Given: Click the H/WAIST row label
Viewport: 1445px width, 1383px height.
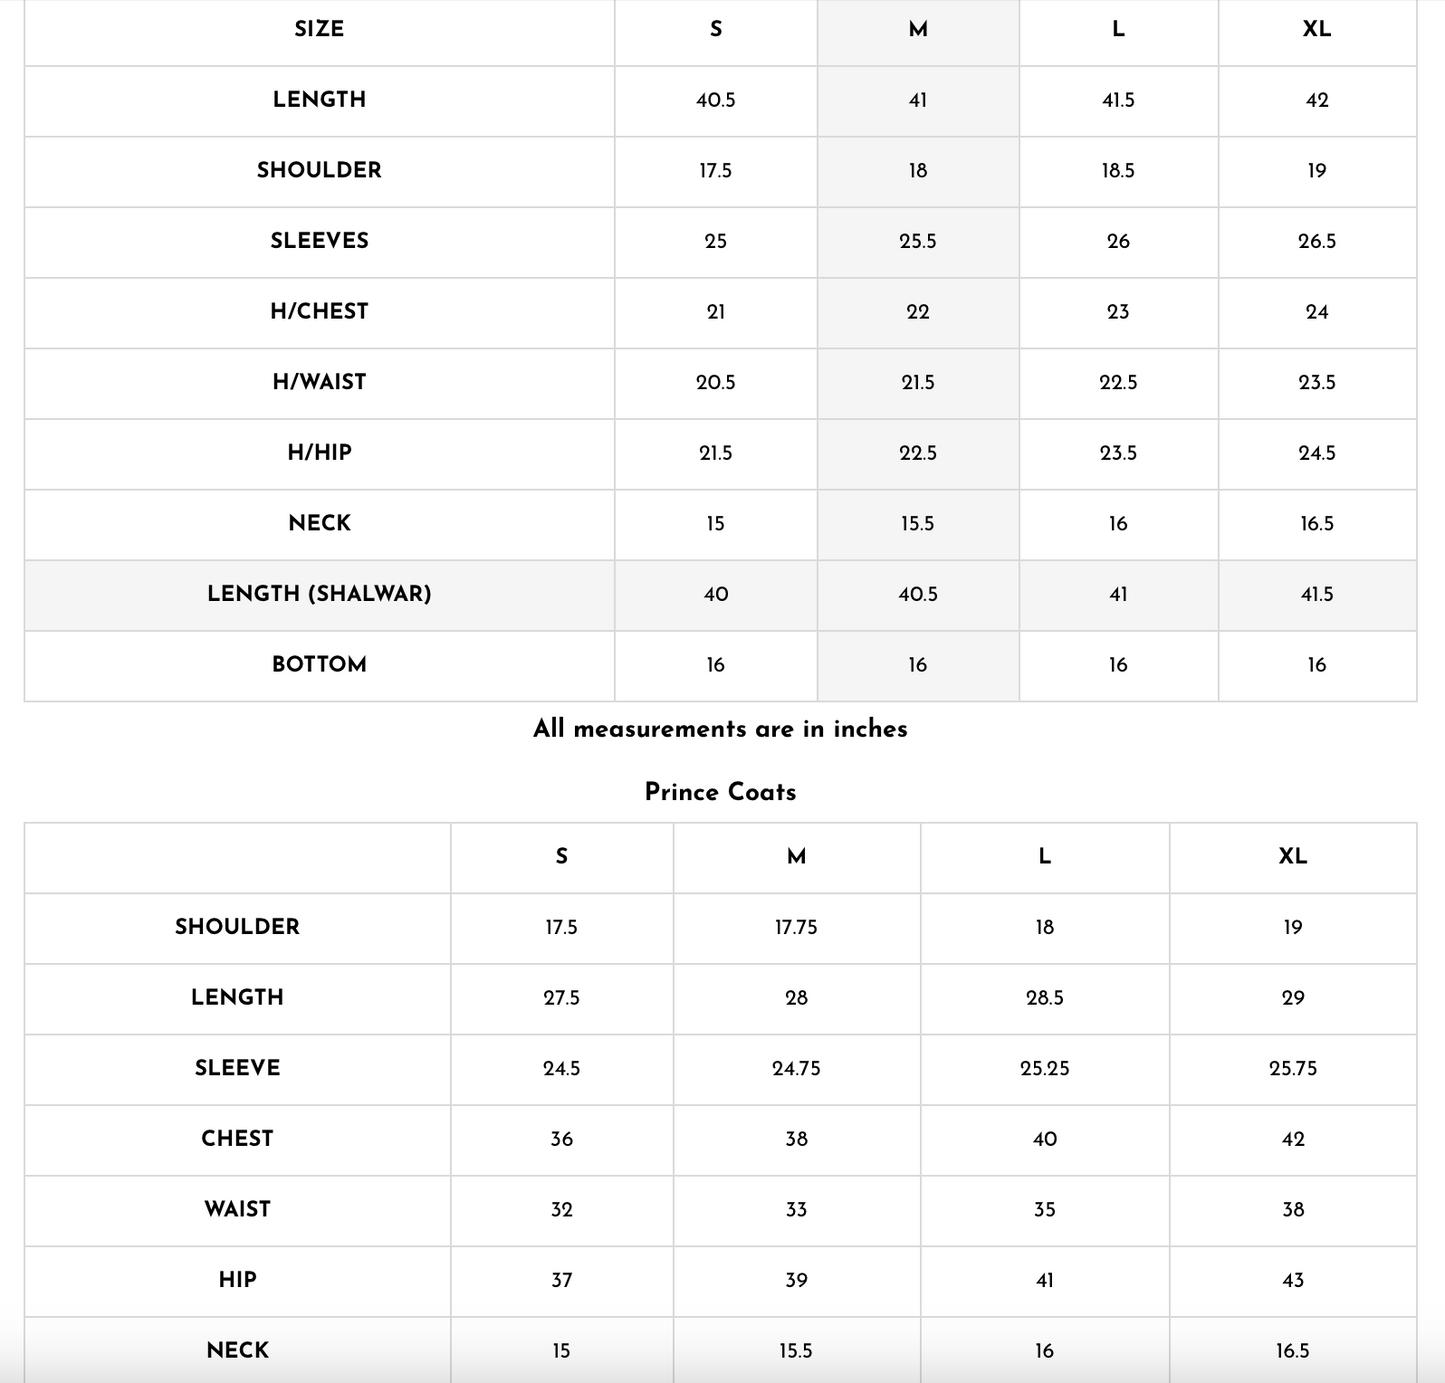Looking at the screenshot, I should [319, 382].
